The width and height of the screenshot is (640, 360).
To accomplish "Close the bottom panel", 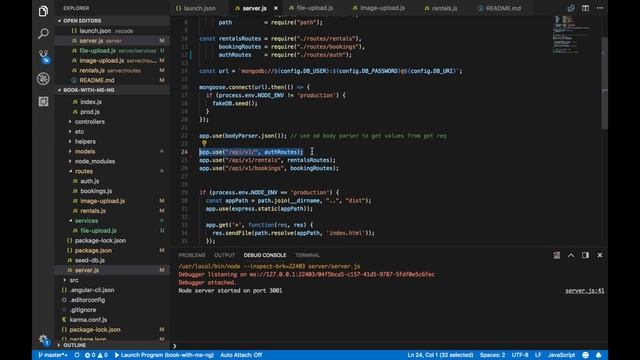I will pos(600,255).
